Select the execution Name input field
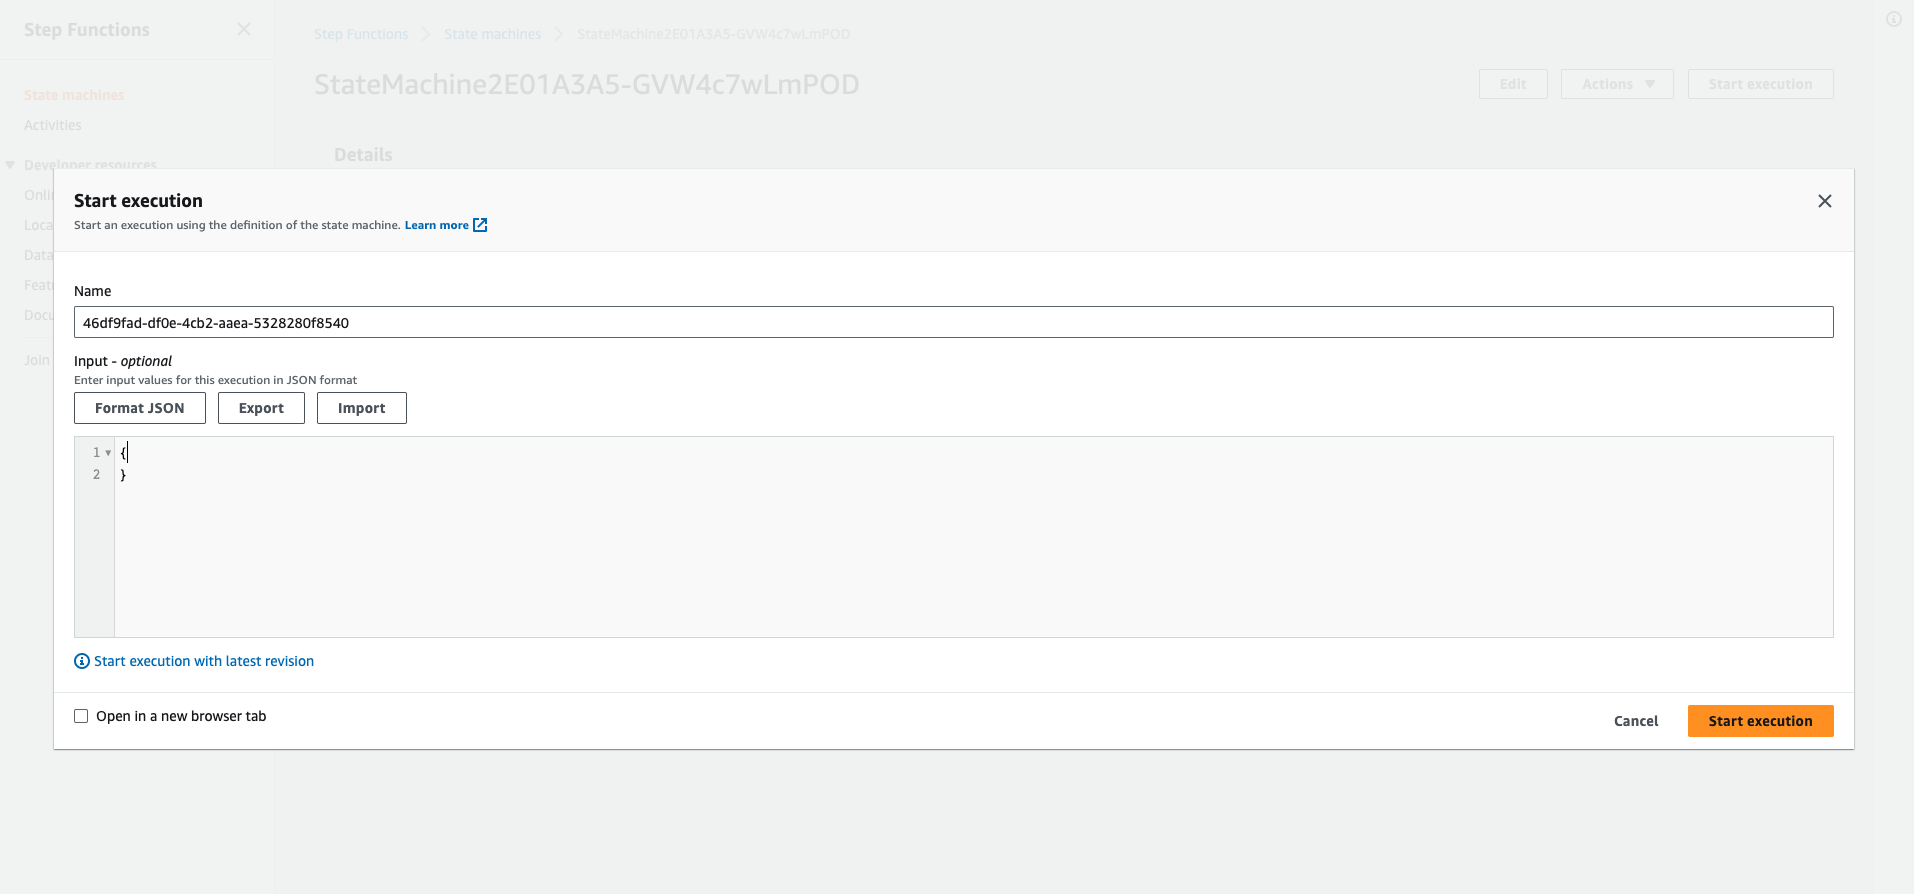The width and height of the screenshot is (1914, 894). [x=953, y=322]
